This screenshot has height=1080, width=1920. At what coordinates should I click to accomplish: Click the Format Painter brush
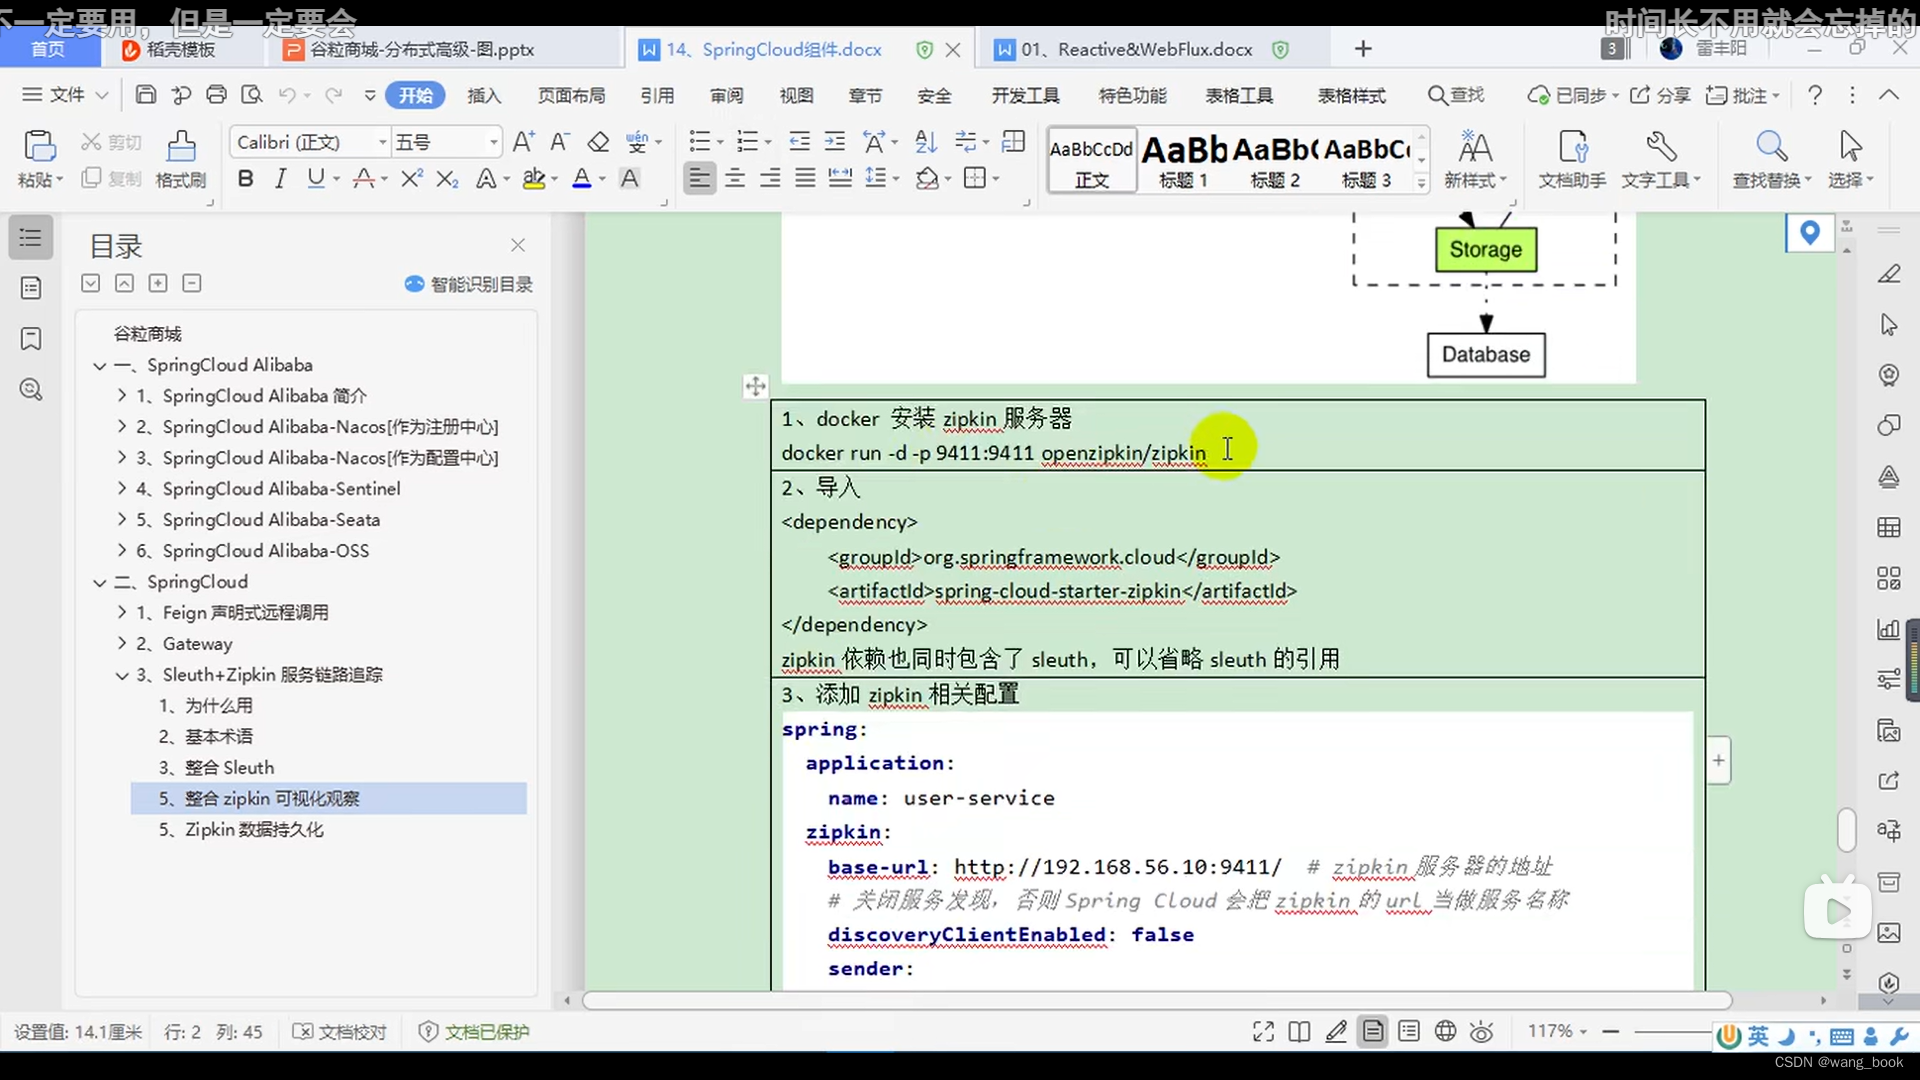click(x=181, y=146)
